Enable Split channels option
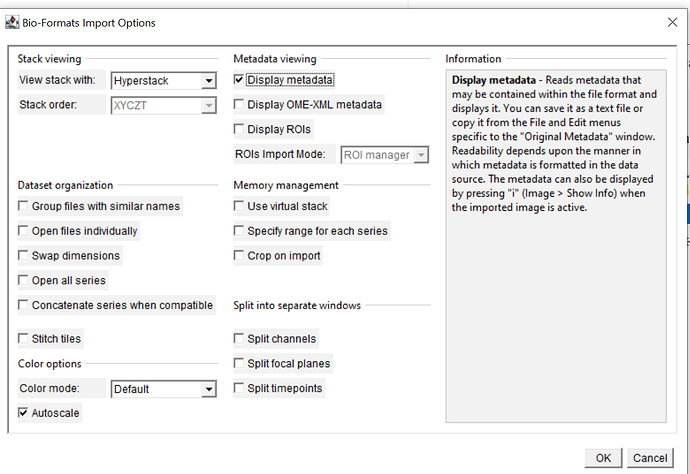Viewport: 690px width, 474px height. point(239,339)
